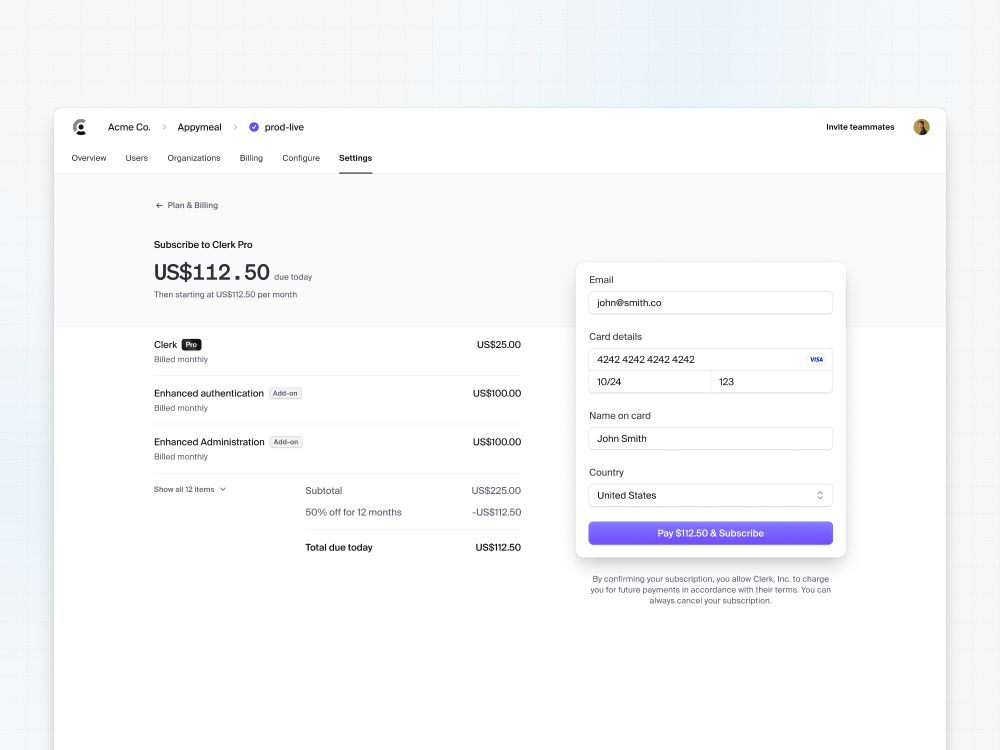Viewport: 1000px width, 750px height.
Task: Click the US$225.00 subtotal amount
Action: click(x=496, y=490)
